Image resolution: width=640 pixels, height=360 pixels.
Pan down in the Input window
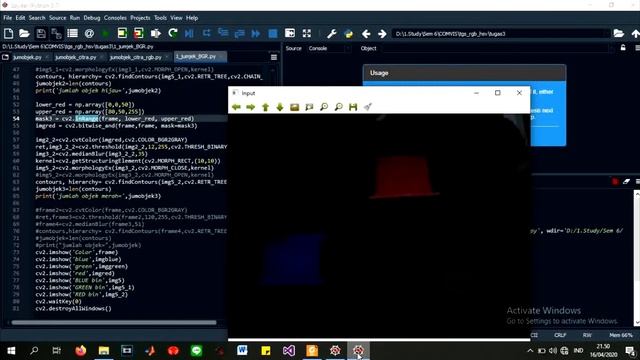280,107
